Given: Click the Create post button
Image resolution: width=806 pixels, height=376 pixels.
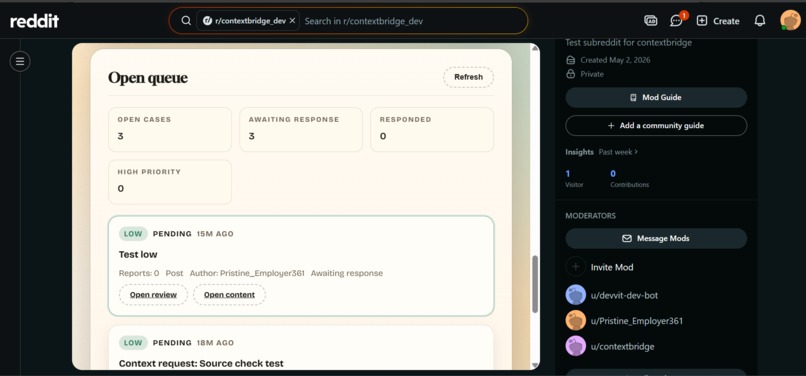Looking at the screenshot, I should click(718, 21).
